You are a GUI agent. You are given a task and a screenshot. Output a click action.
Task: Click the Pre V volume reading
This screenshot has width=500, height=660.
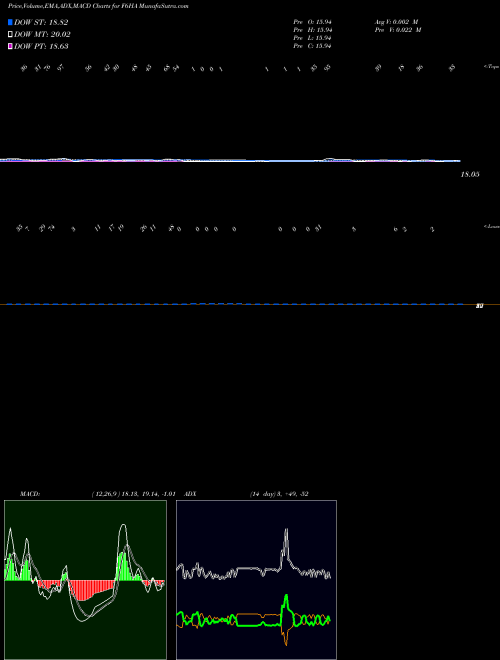click(x=398, y=30)
